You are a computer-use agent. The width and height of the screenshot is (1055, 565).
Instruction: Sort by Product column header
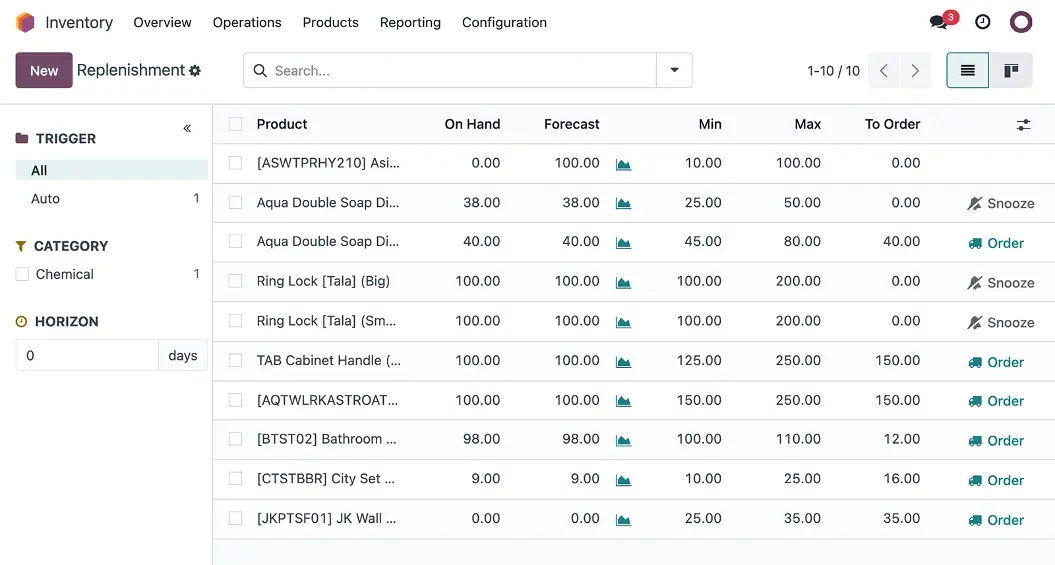(282, 124)
